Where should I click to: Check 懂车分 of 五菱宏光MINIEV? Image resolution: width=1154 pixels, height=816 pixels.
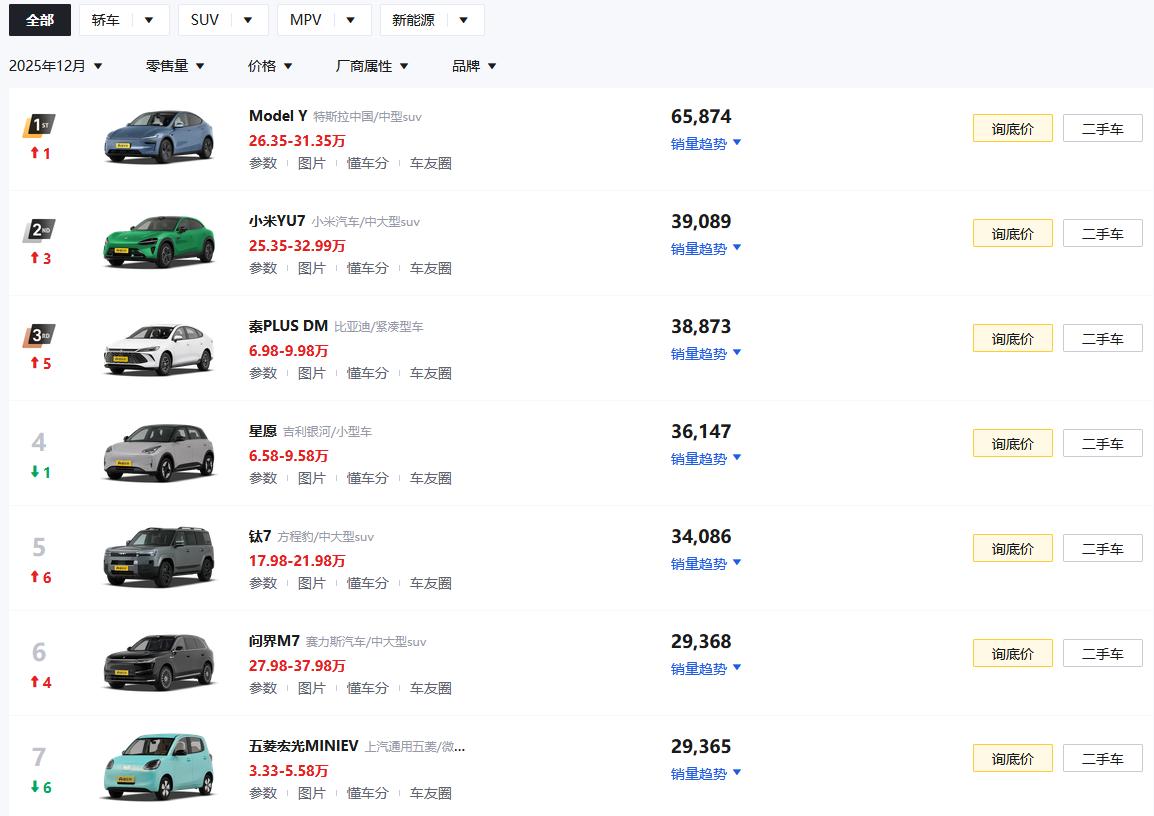[x=368, y=792]
